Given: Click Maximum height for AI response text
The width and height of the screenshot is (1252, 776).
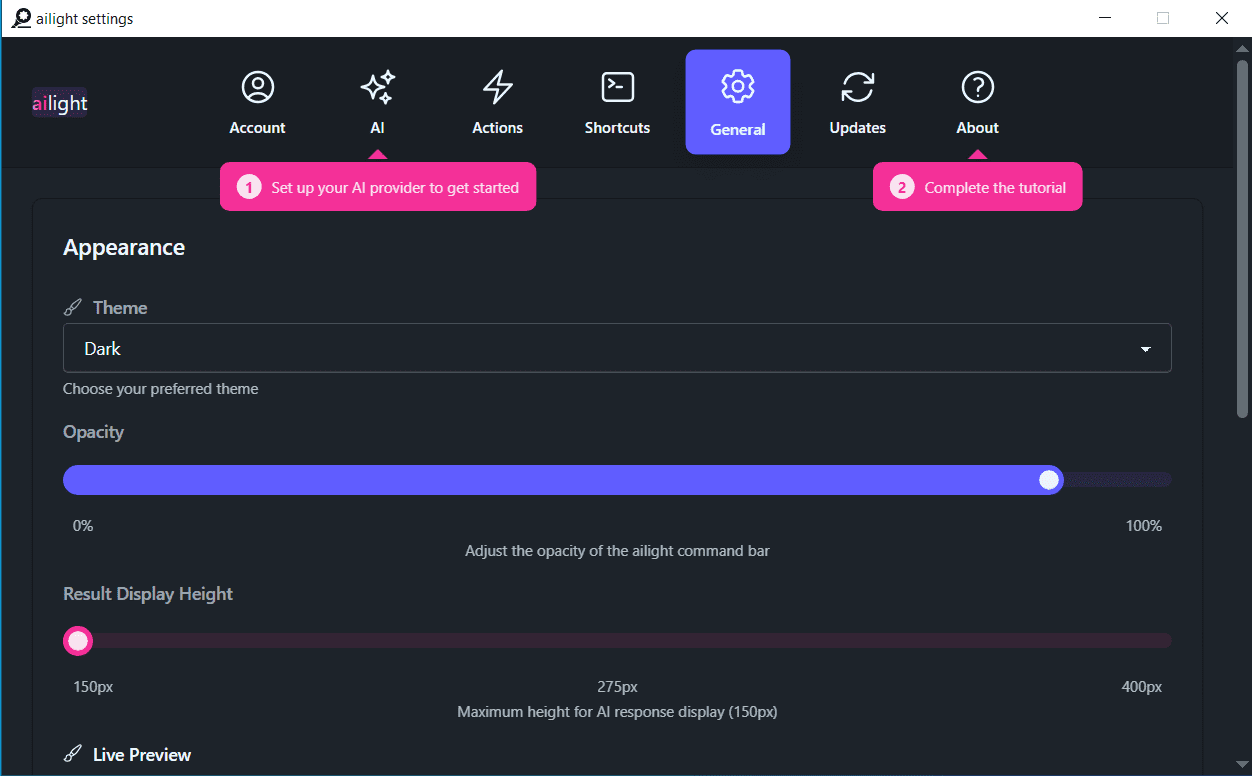Looking at the screenshot, I should click(x=617, y=713).
